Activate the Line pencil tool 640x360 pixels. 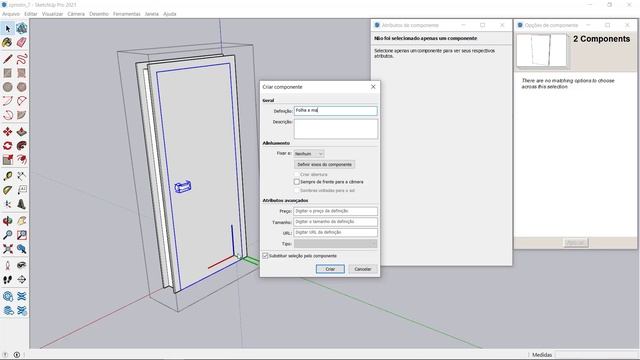tap(8, 59)
